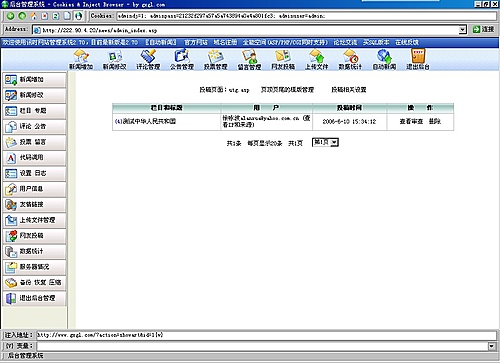This screenshot has height=363, width=500.
Task: Select 服务器概况 in the left sidebar
Action: tap(35, 267)
